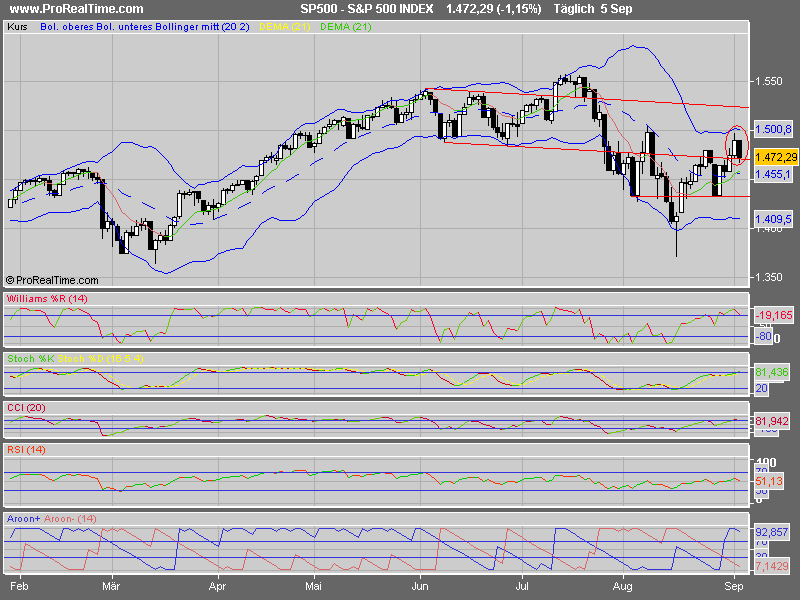Select the RSI (14) panel label
This screenshot has height=600, width=800.
(26, 449)
